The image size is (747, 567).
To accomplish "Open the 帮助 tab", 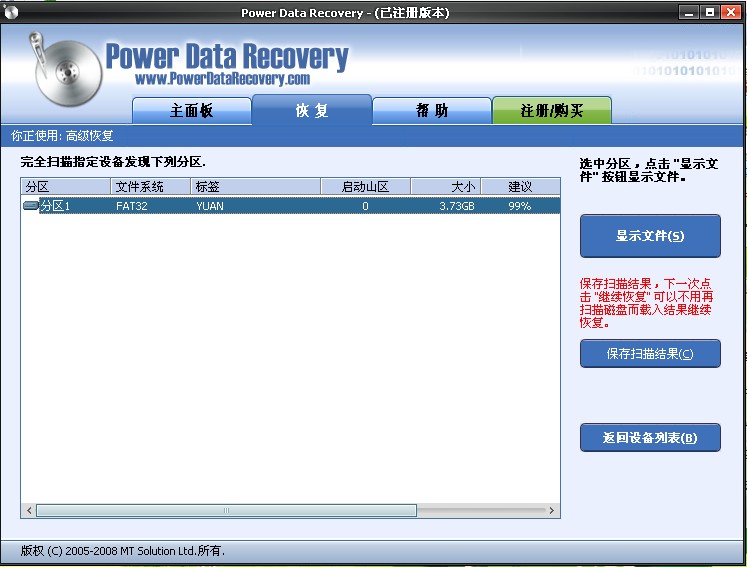I will click(x=432, y=111).
